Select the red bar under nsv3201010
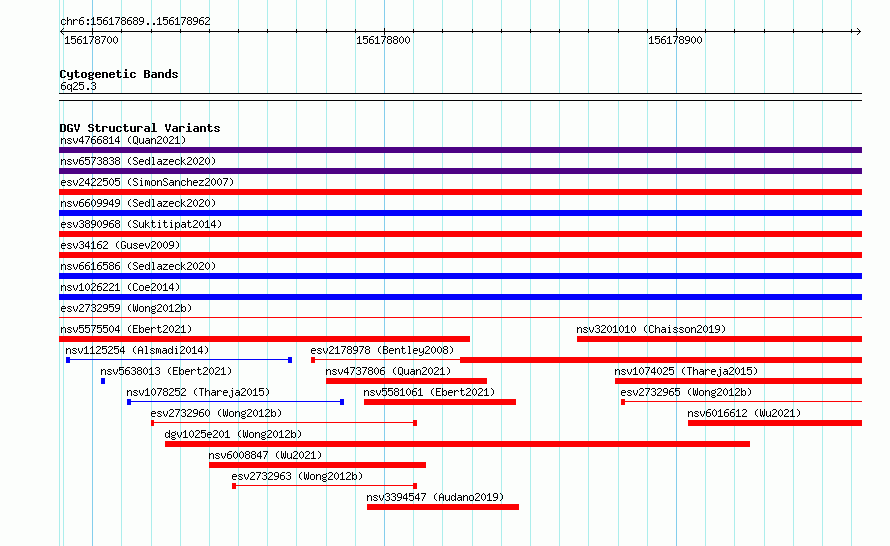 719,339
